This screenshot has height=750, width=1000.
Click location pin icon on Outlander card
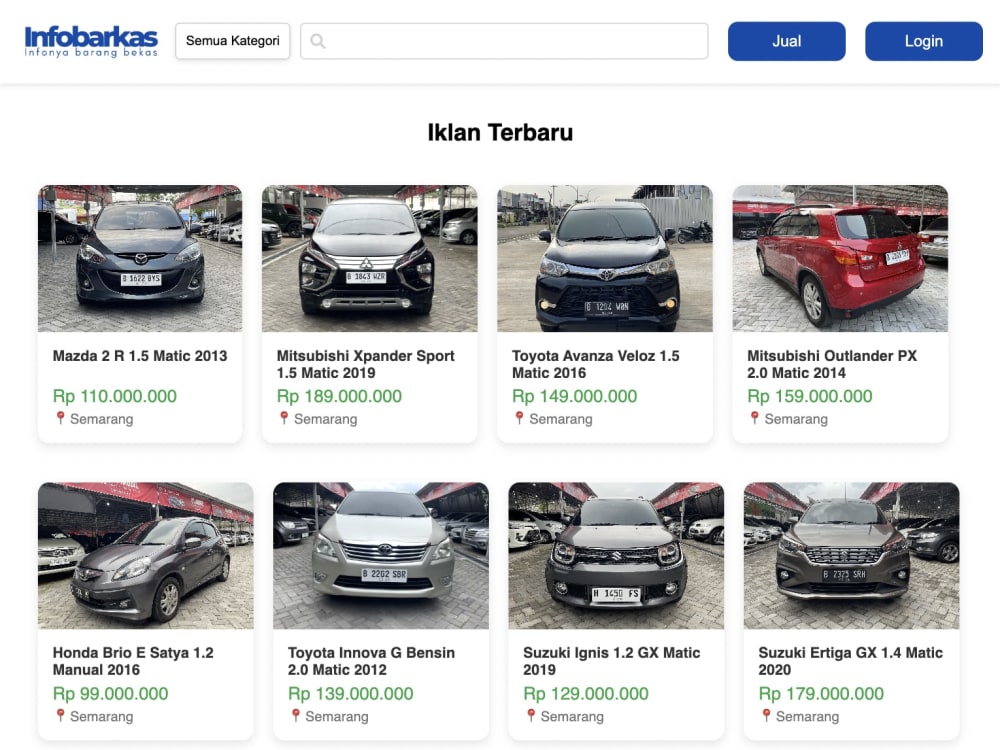pyautogui.click(x=754, y=418)
